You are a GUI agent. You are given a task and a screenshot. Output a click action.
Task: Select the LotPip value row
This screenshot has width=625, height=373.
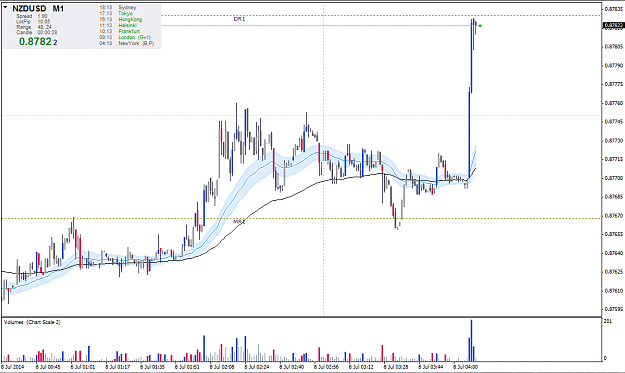coord(33,22)
